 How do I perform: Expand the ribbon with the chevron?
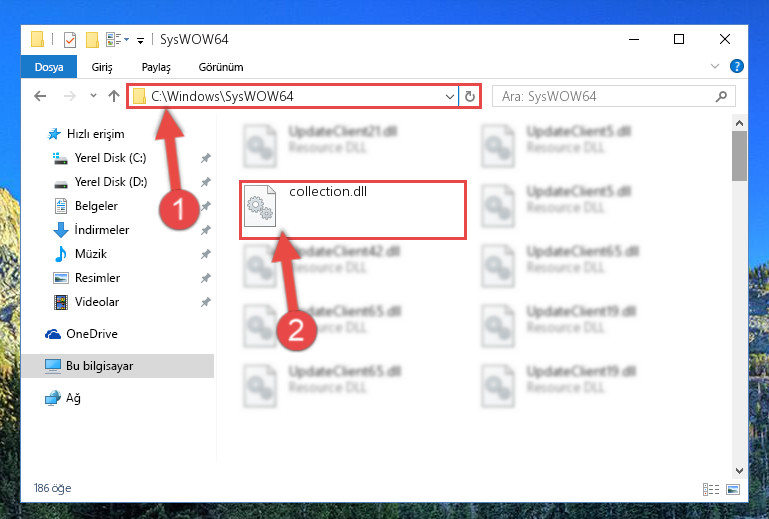tap(715, 66)
